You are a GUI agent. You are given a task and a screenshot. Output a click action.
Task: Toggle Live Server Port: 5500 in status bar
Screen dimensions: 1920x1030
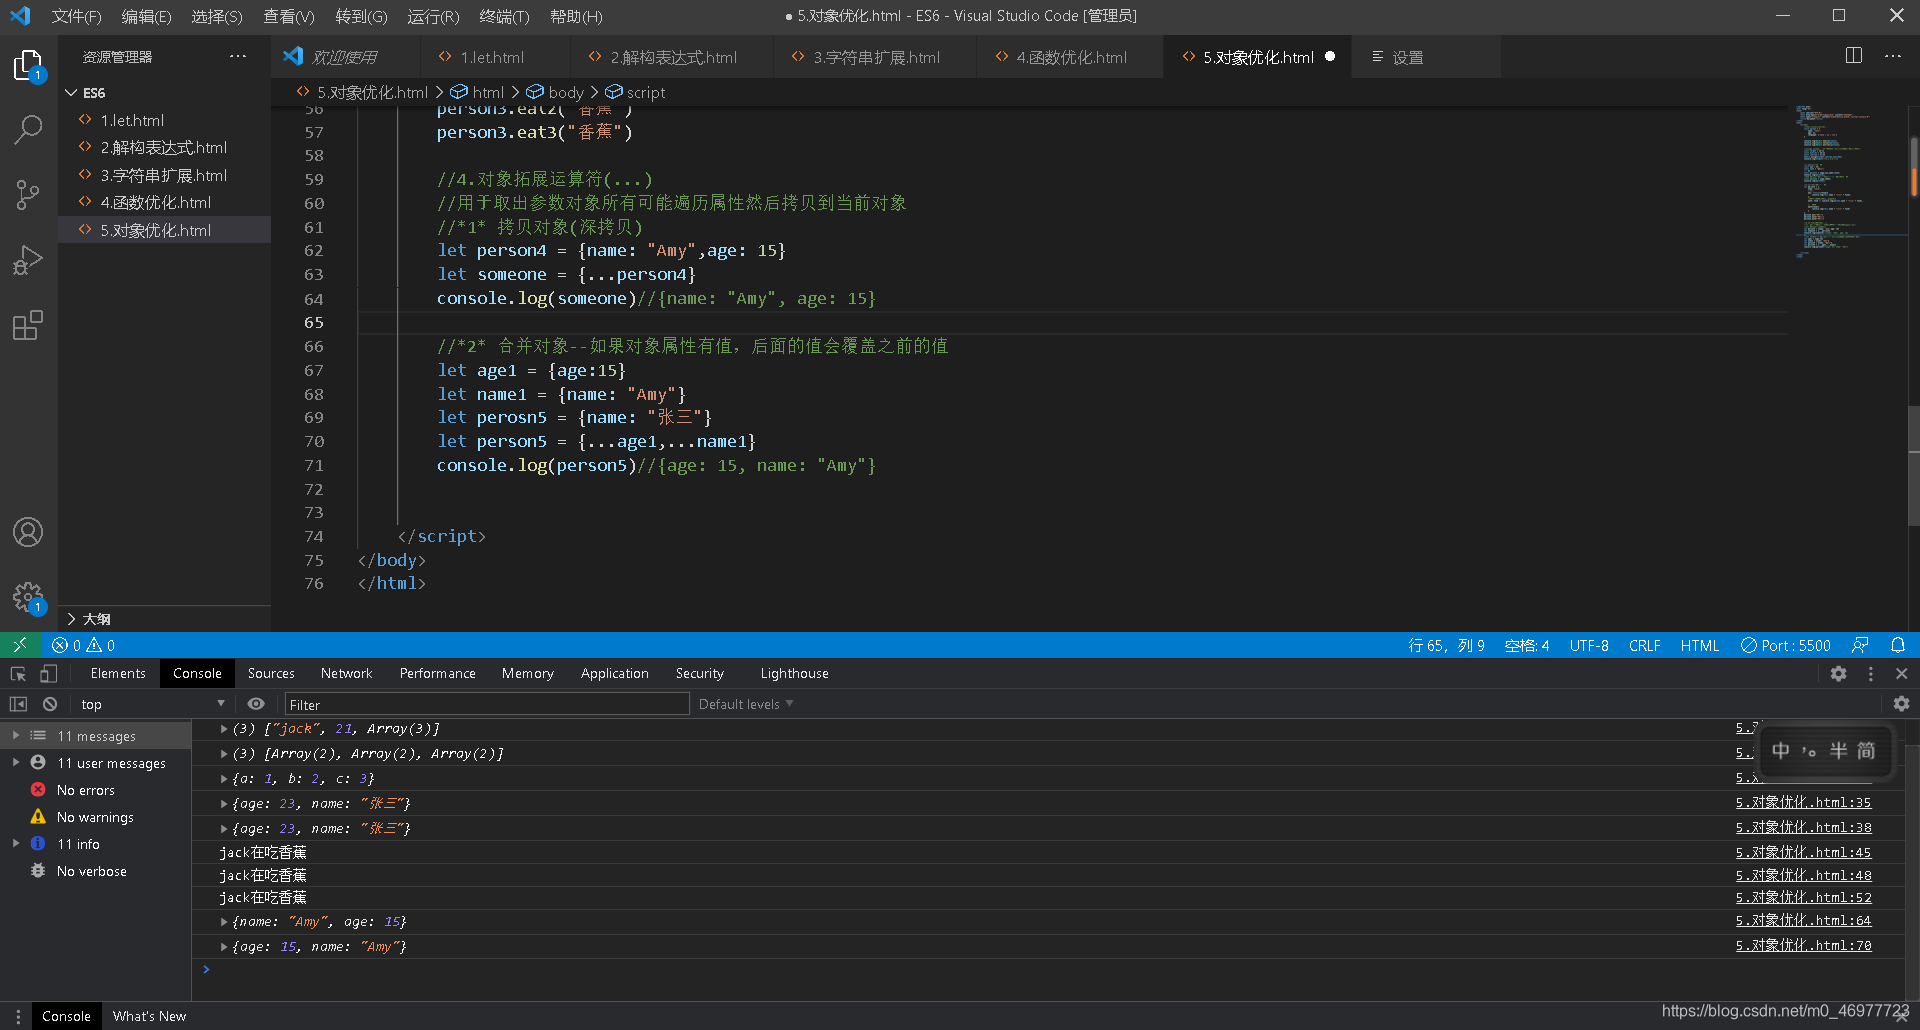point(1785,645)
